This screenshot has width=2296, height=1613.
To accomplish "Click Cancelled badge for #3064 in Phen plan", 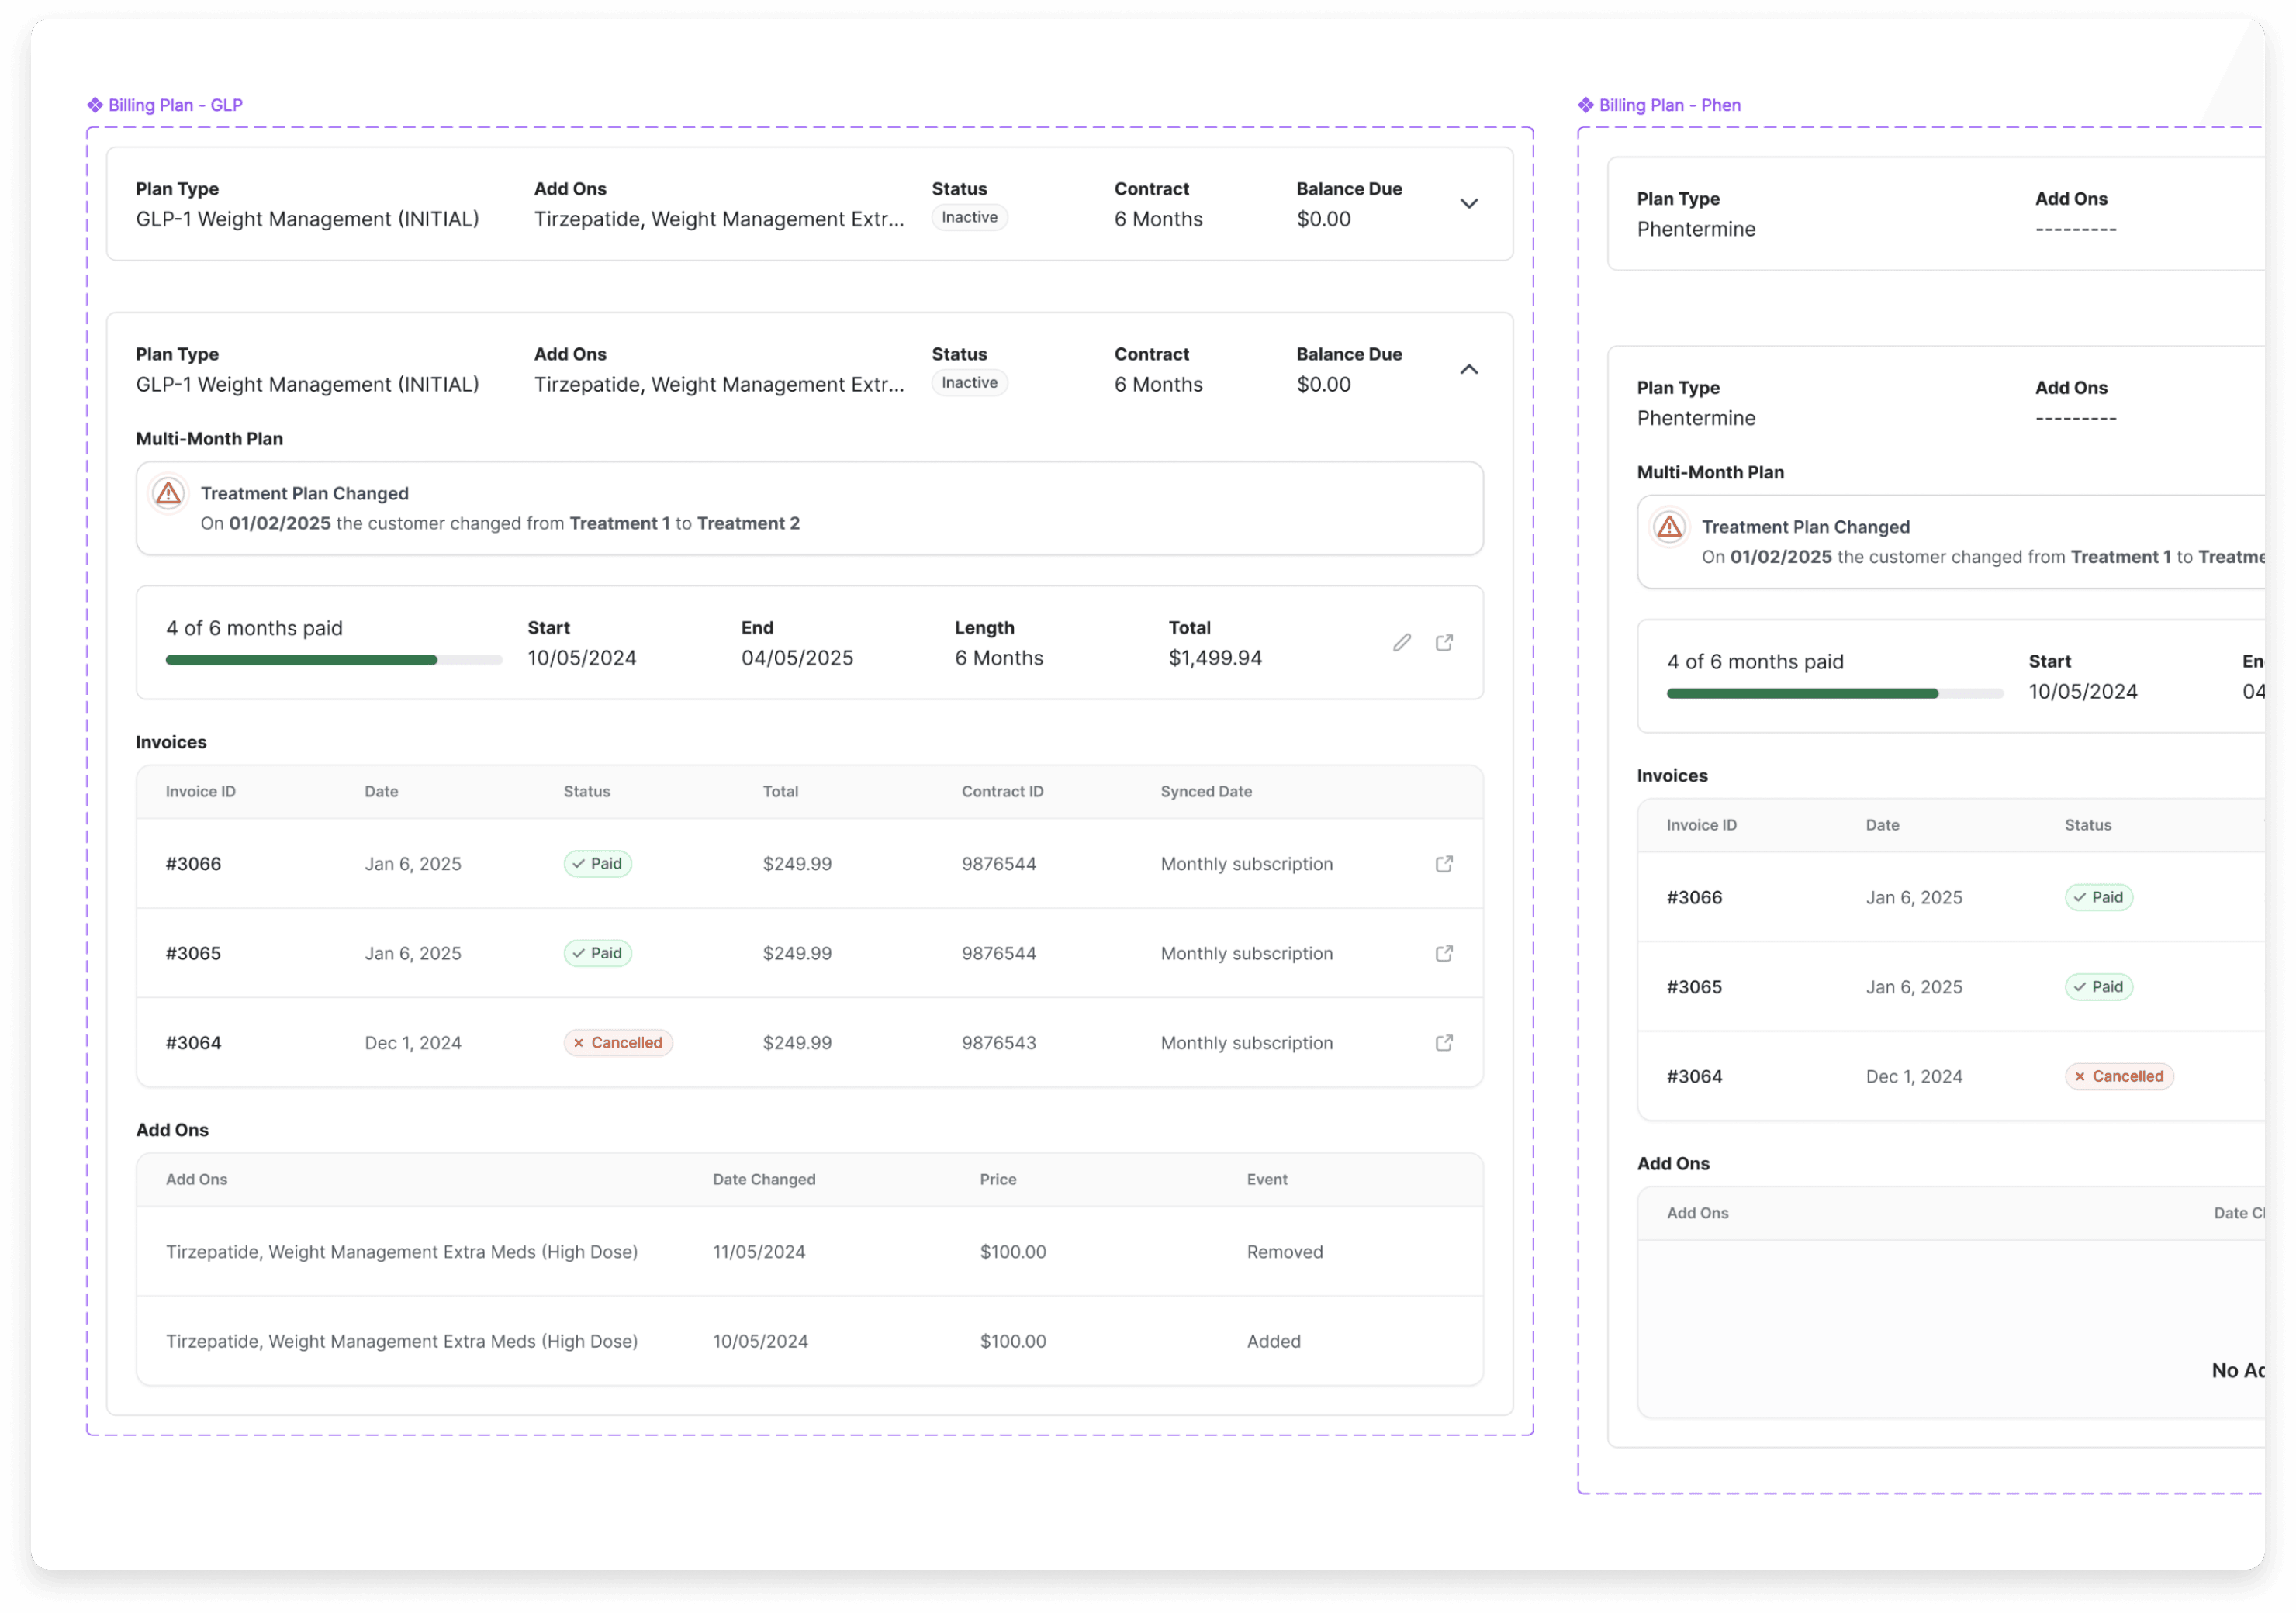I will pyautogui.click(x=2119, y=1077).
